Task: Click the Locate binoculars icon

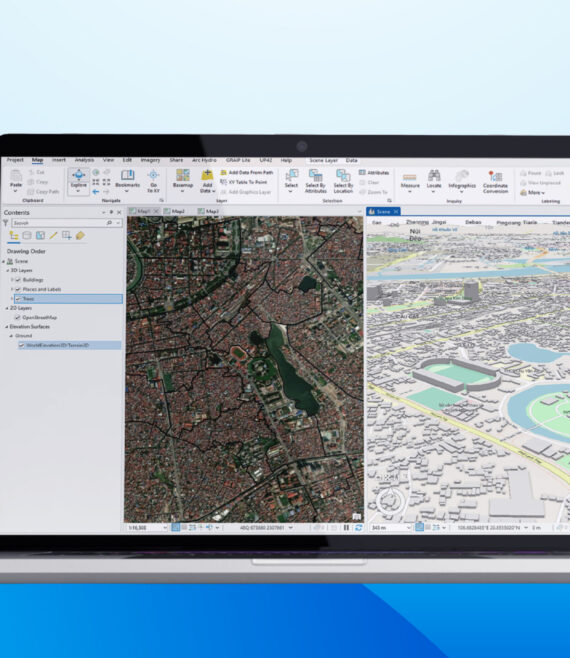Action: click(434, 176)
